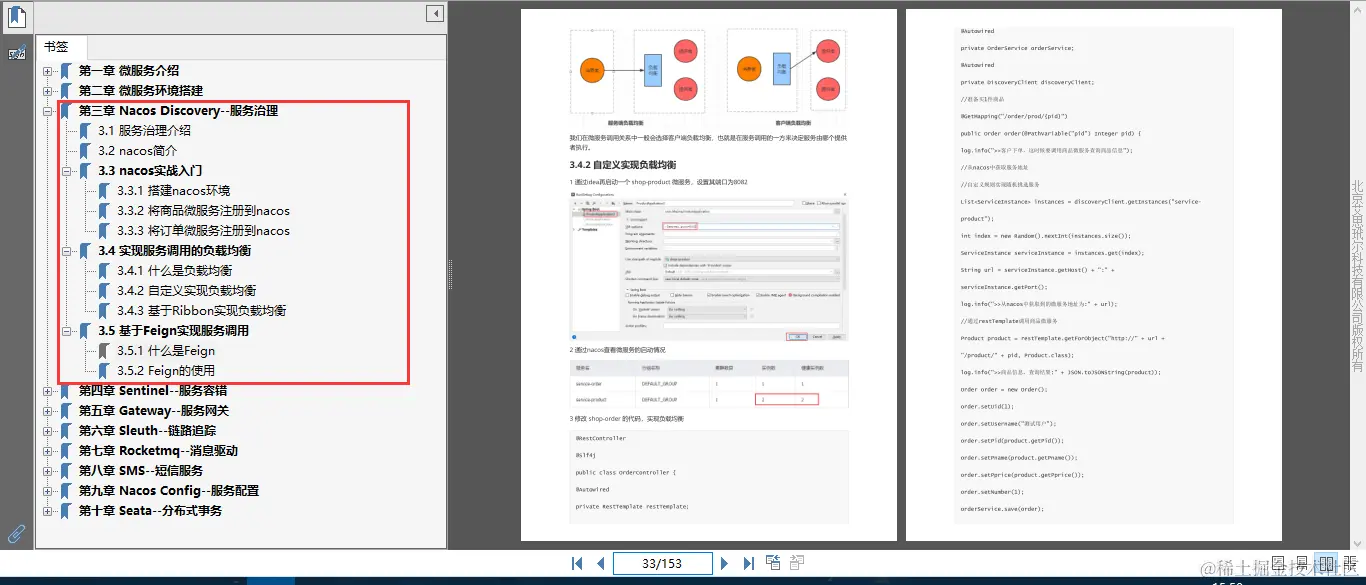Open bookmark 3.3.3 将订单微服务注册到nacos
Image resolution: width=1366 pixels, height=585 pixels.
pyautogui.click(x=203, y=231)
